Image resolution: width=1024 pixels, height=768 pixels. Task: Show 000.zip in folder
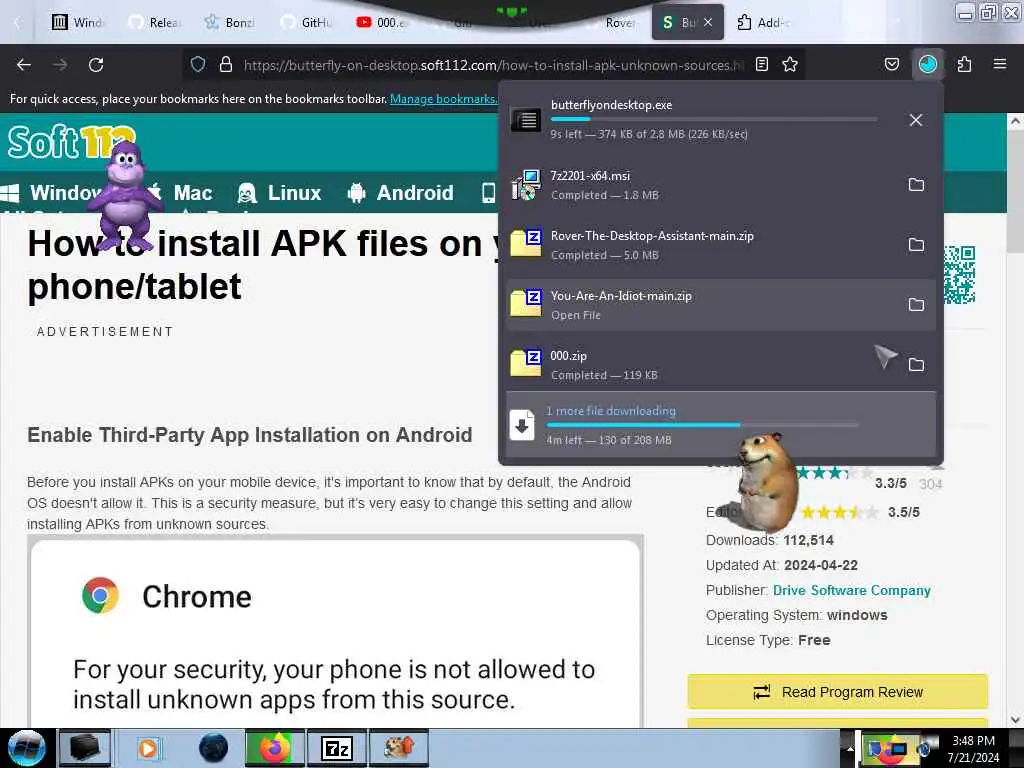(x=916, y=365)
